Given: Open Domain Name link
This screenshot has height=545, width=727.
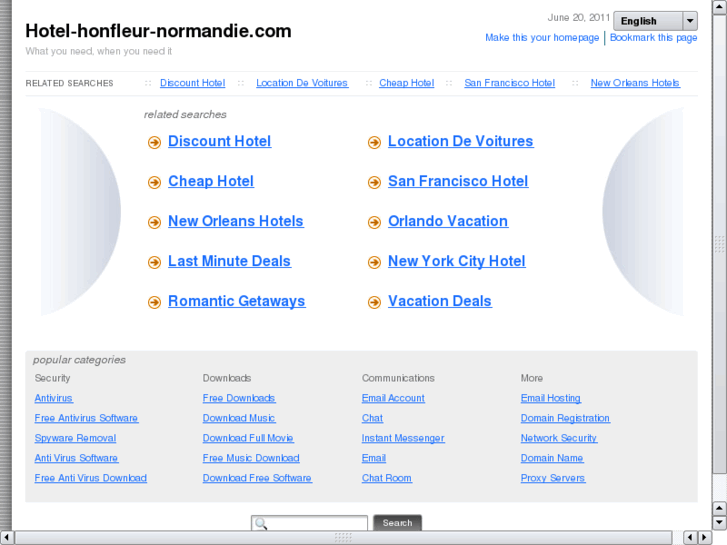Looking at the screenshot, I should point(552,458).
